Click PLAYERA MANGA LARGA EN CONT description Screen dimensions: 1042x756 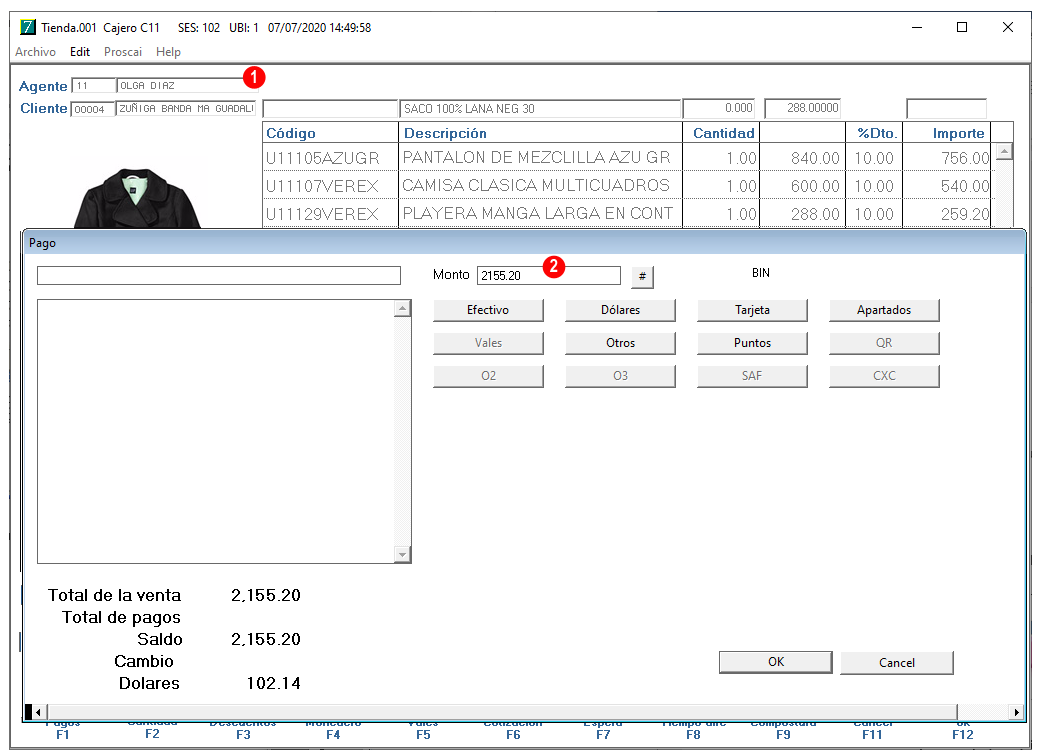click(540, 213)
